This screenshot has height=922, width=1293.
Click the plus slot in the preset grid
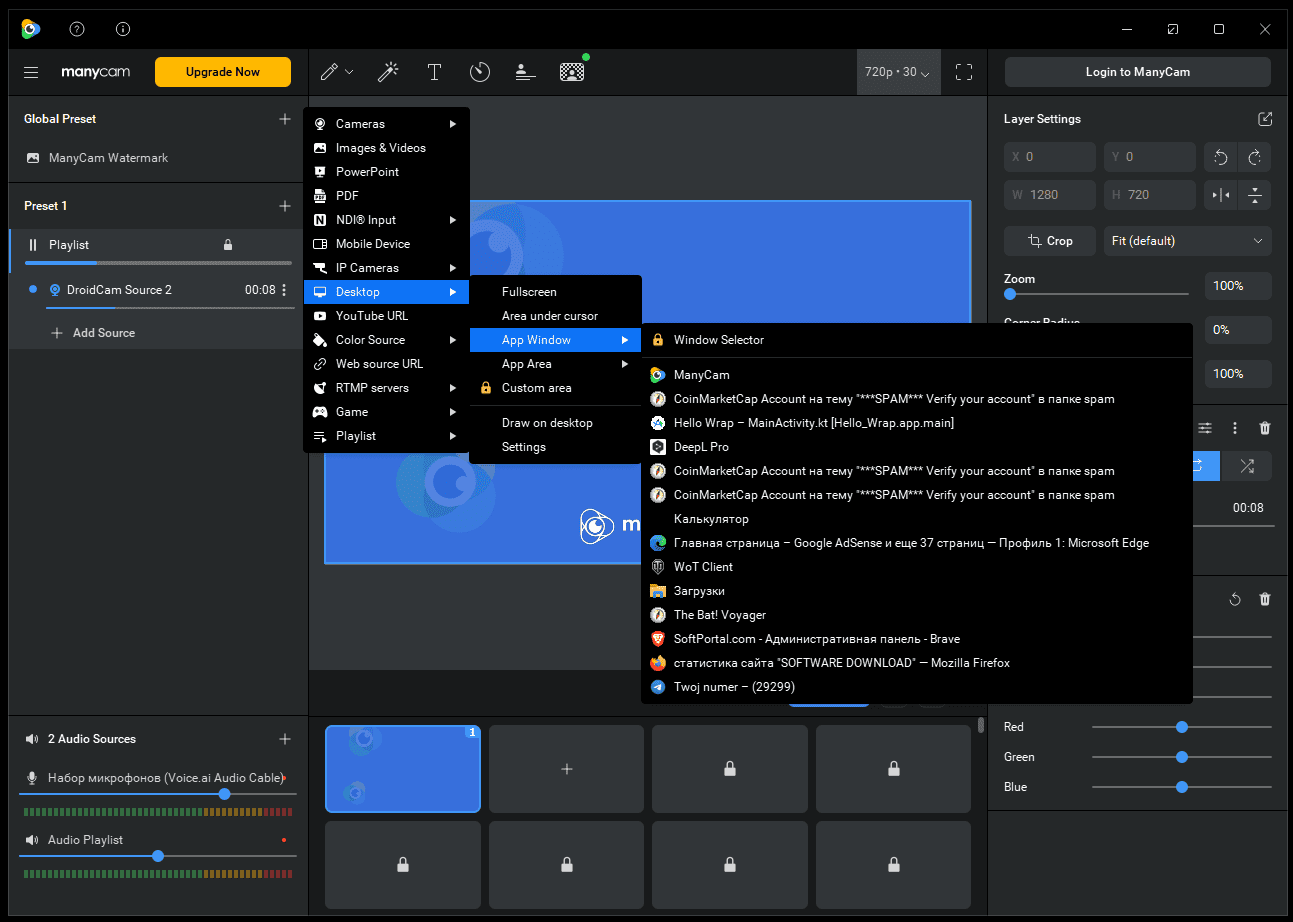[x=567, y=769]
